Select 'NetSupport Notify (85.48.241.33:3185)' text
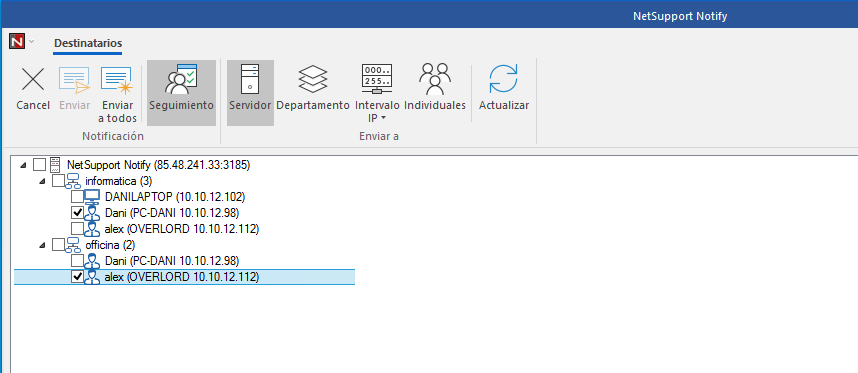 [159, 165]
